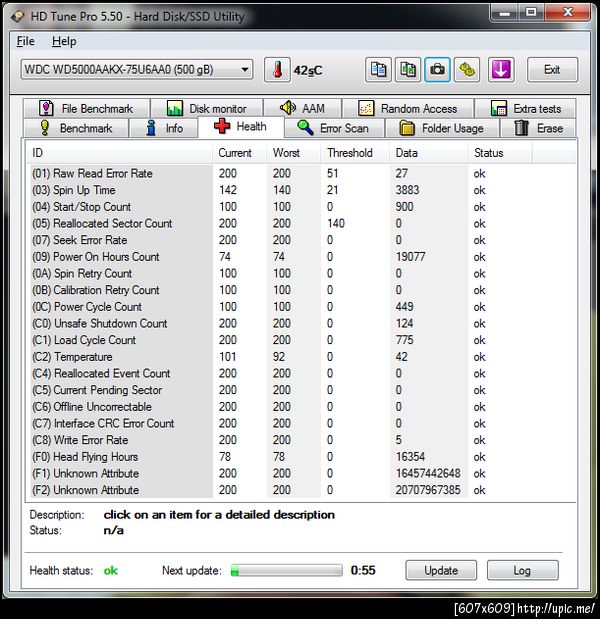Click the 0:55 countdown timer text
Screen dimensions: 600x619
click(363, 570)
